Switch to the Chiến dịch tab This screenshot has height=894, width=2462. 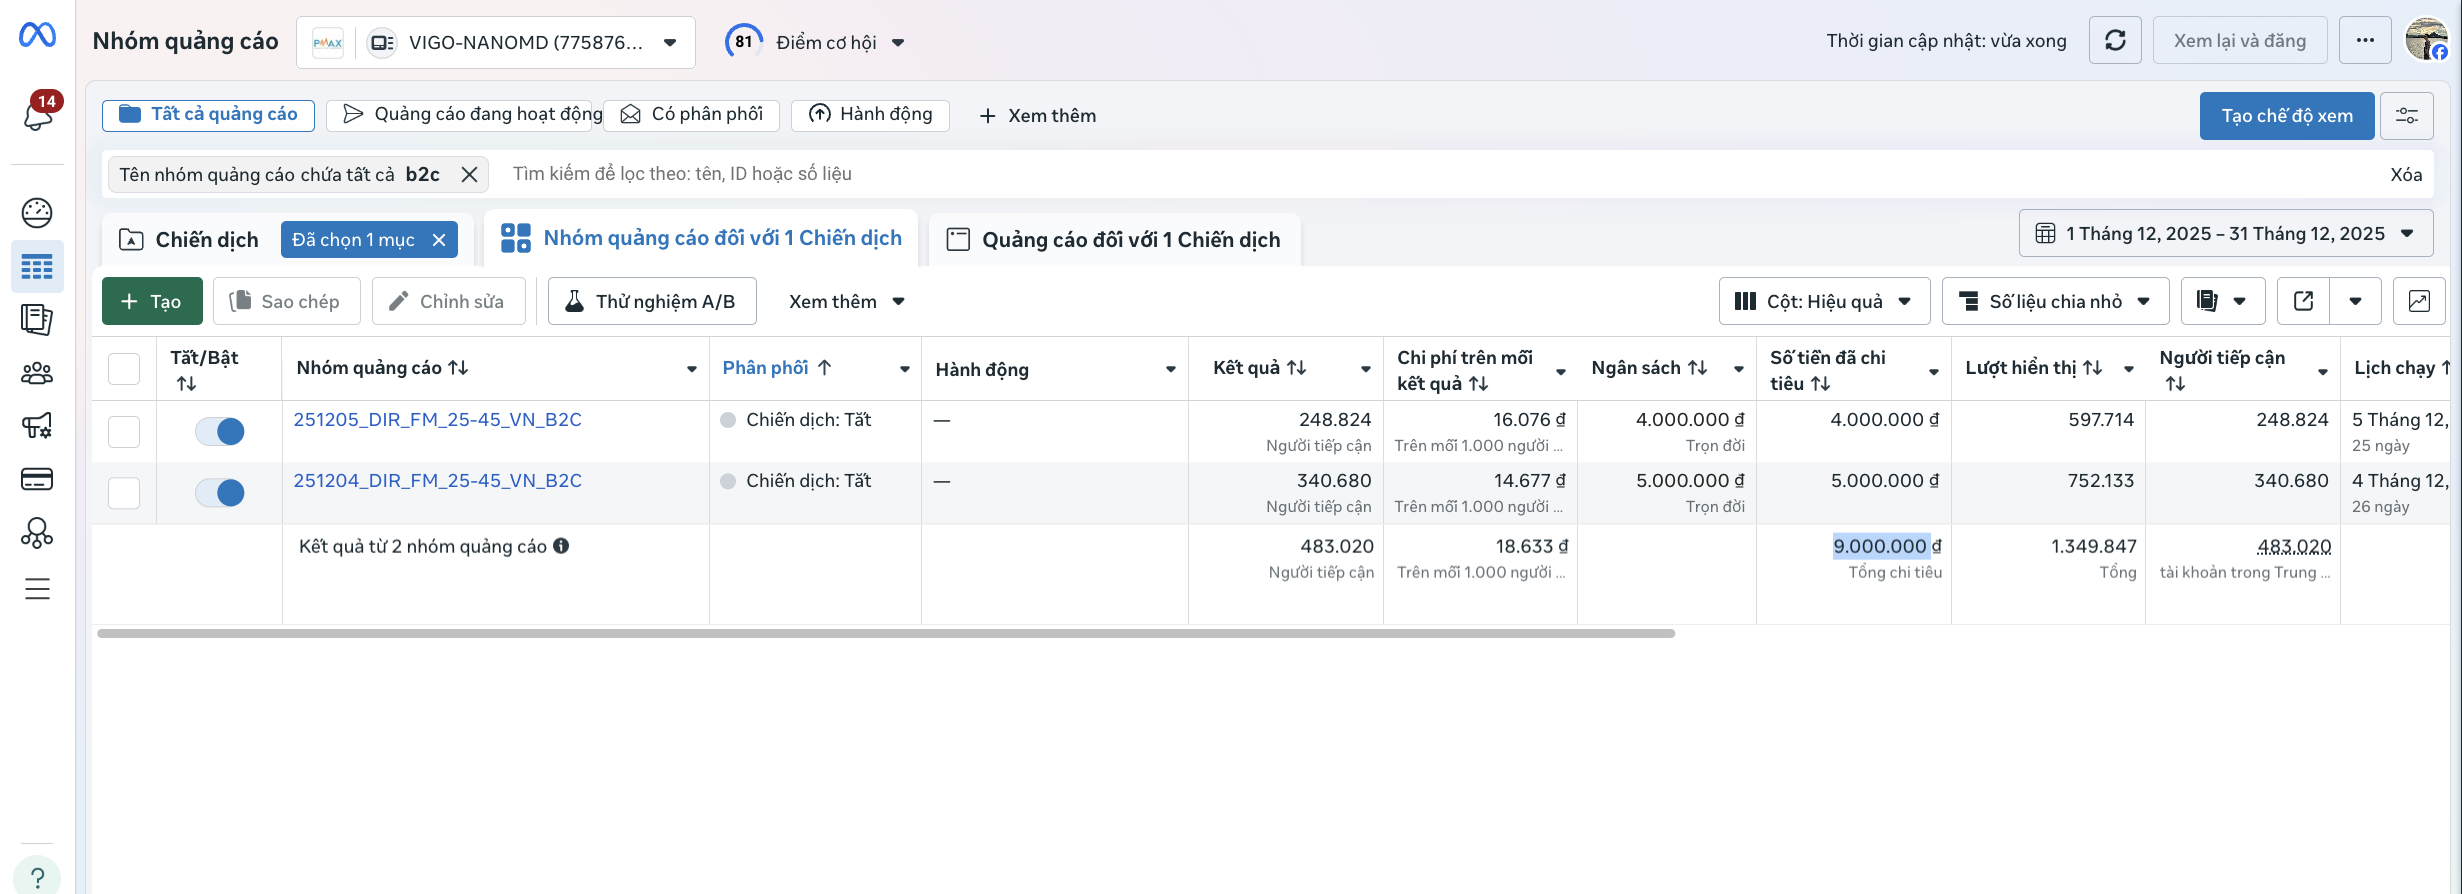190,240
